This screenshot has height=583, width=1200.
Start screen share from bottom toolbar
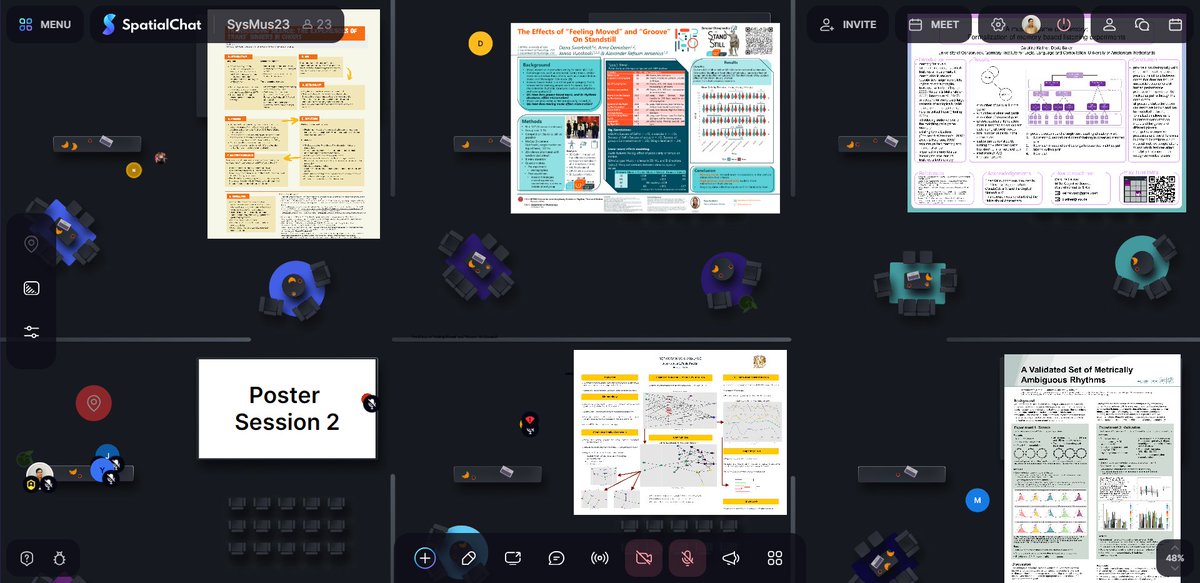click(513, 558)
